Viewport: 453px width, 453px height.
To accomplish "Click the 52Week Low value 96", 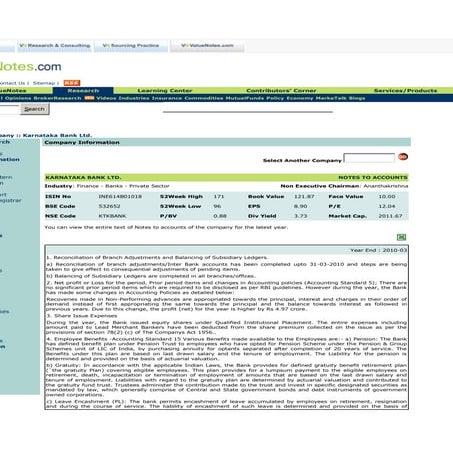I will click(217, 206).
